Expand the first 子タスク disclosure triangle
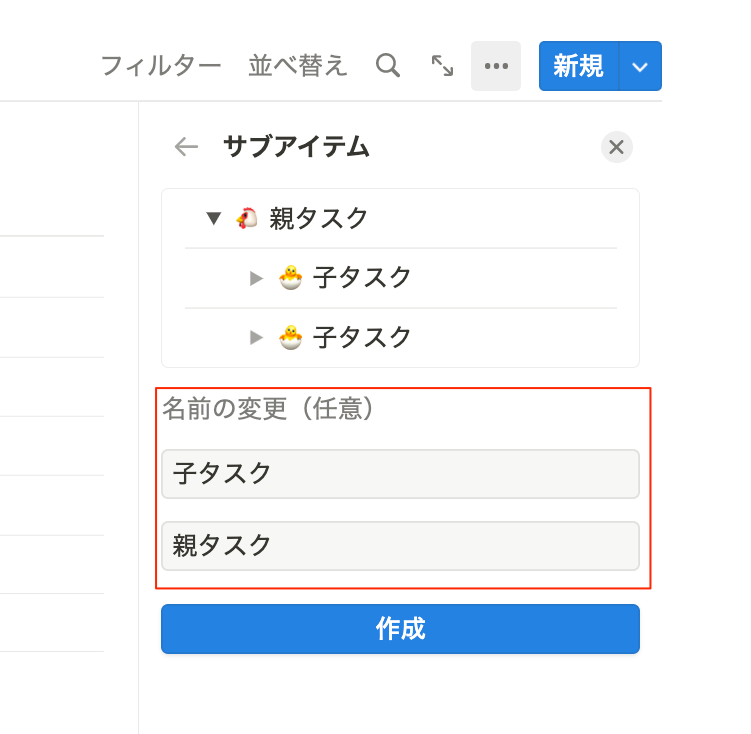 pyautogui.click(x=257, y=278)
